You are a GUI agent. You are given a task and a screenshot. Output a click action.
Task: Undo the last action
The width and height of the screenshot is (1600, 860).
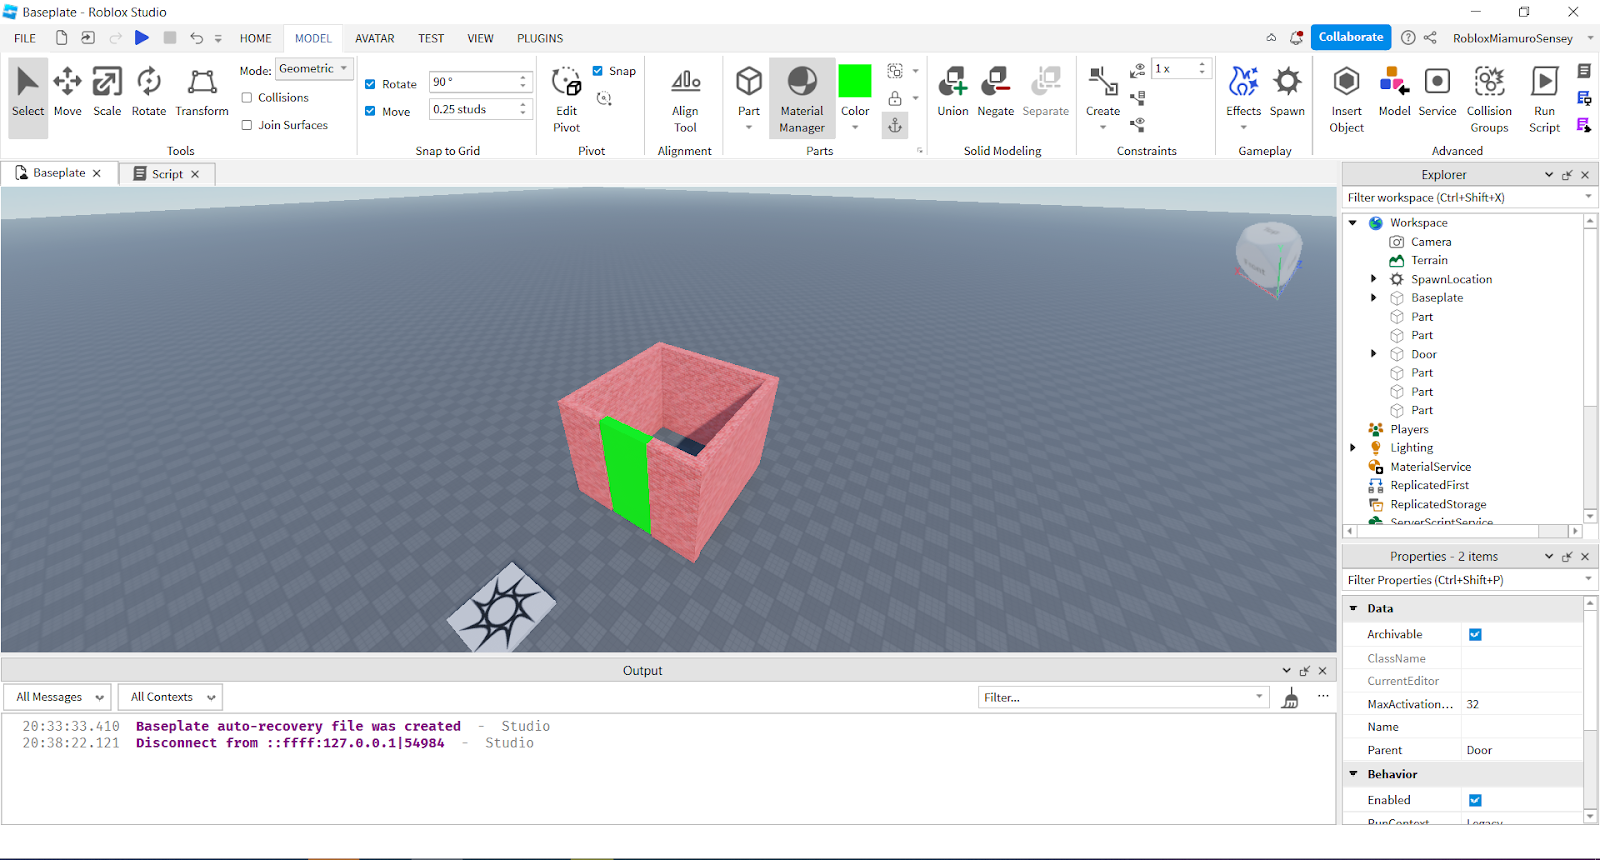196,38
